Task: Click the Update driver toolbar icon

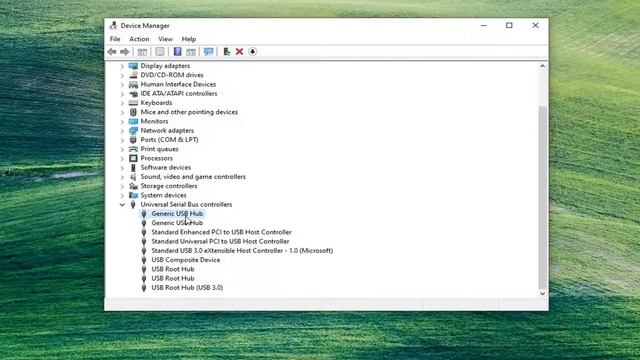Action: tap(227, 52)
